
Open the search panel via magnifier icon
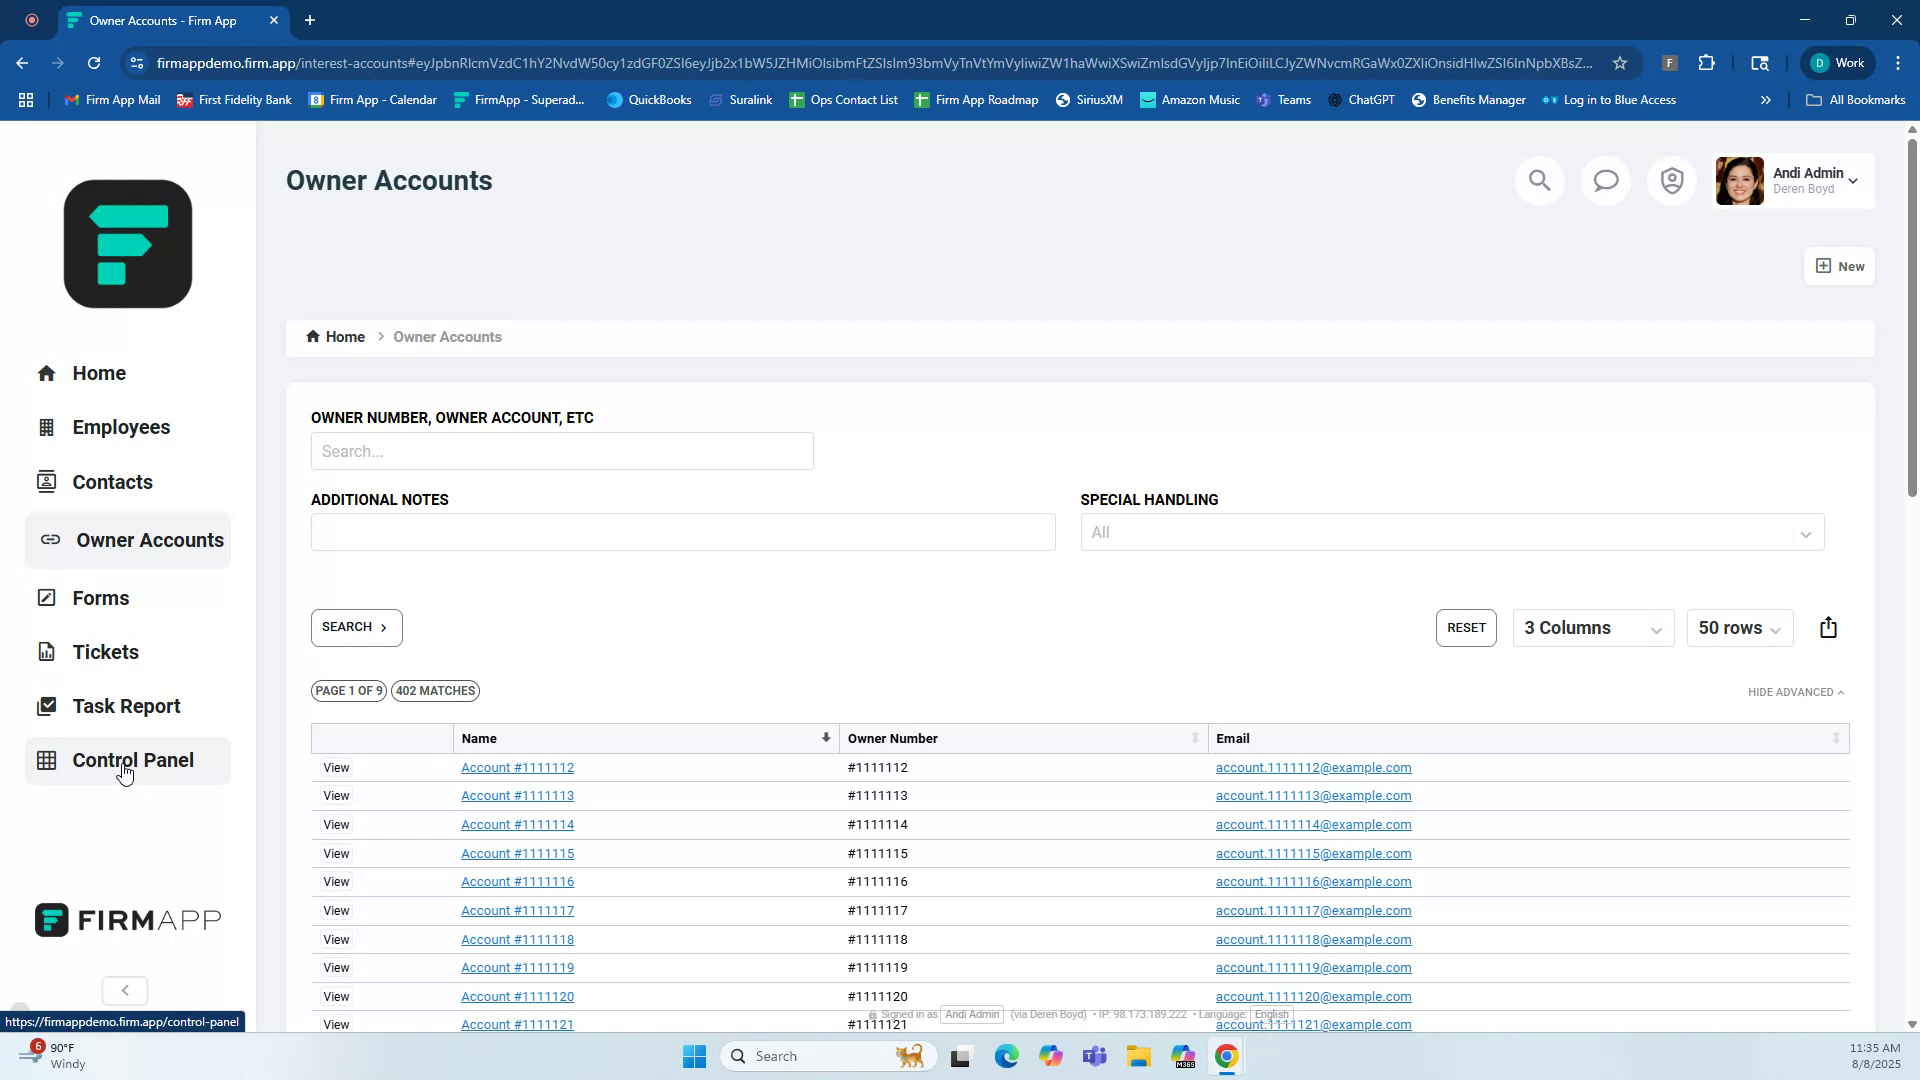click(1539, 180)
